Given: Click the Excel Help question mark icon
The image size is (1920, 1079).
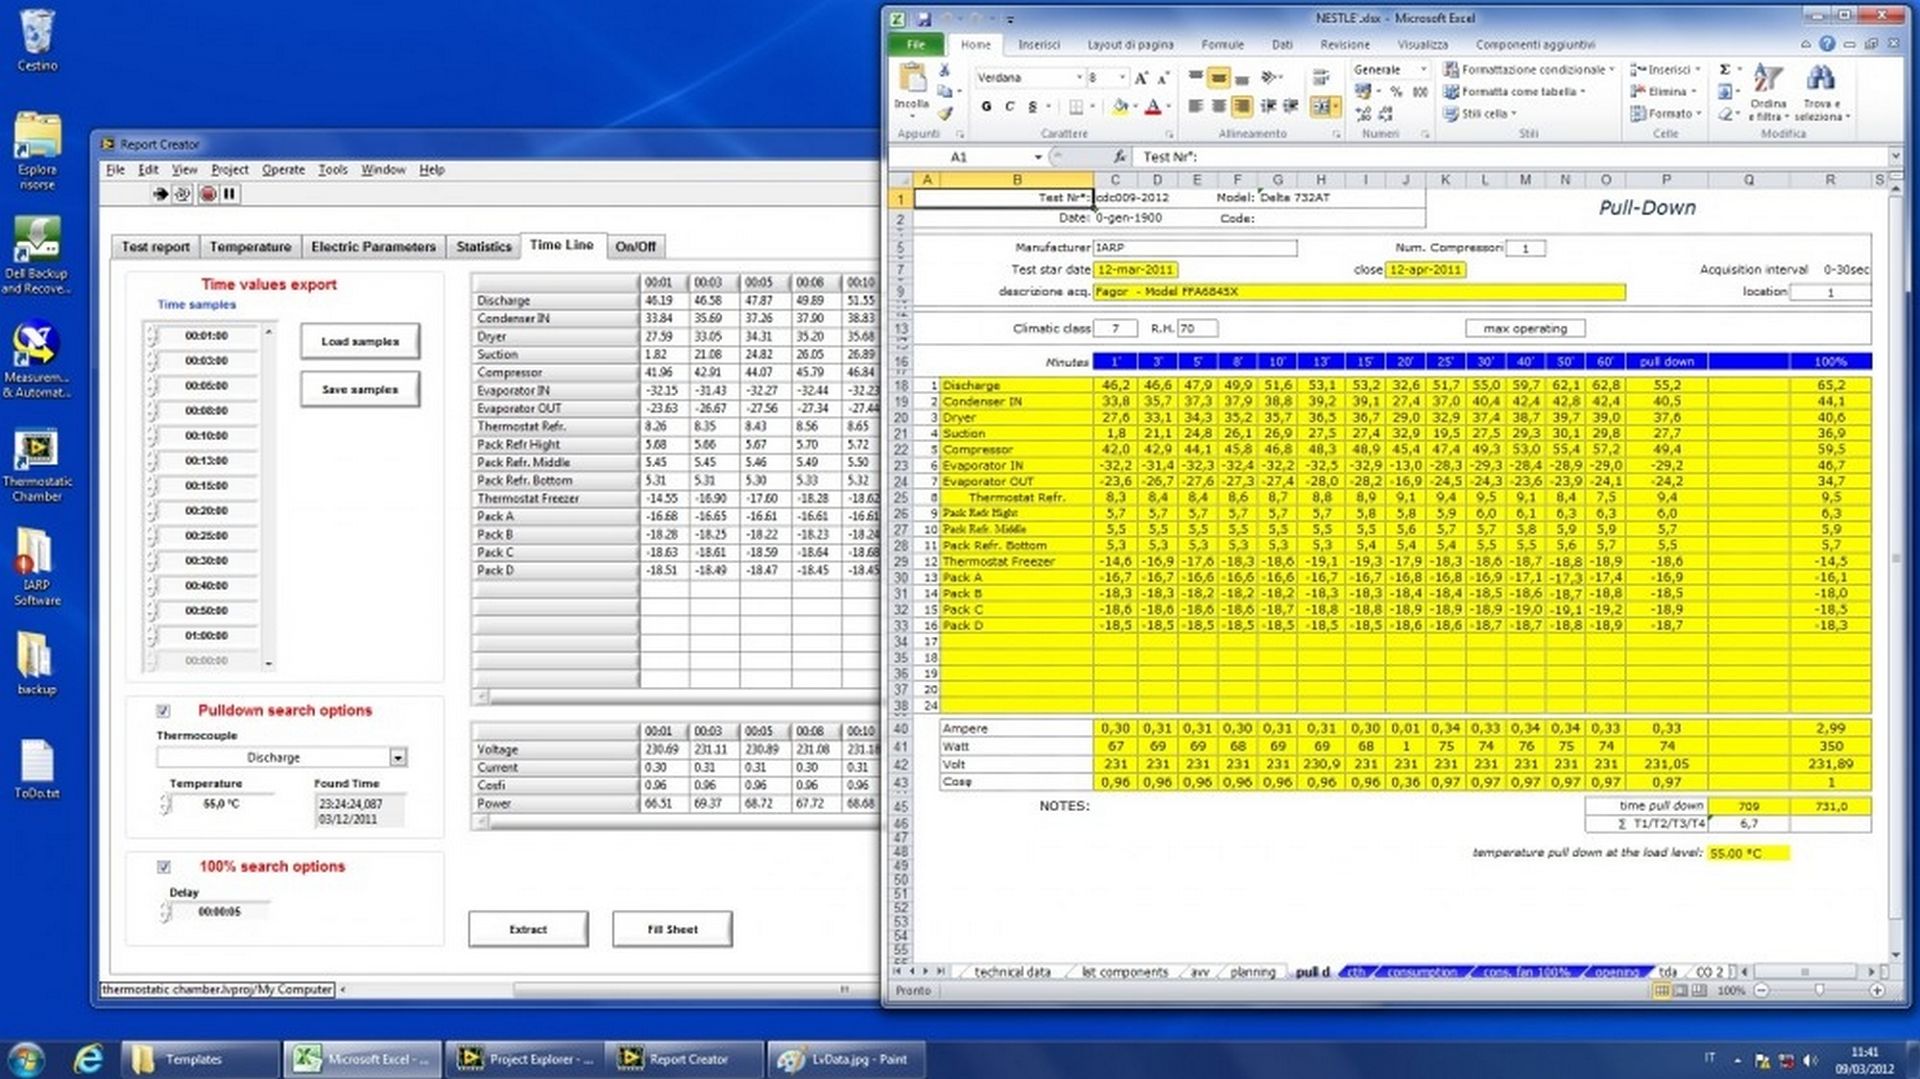Looking at the screenshot, I should 1827,44.
